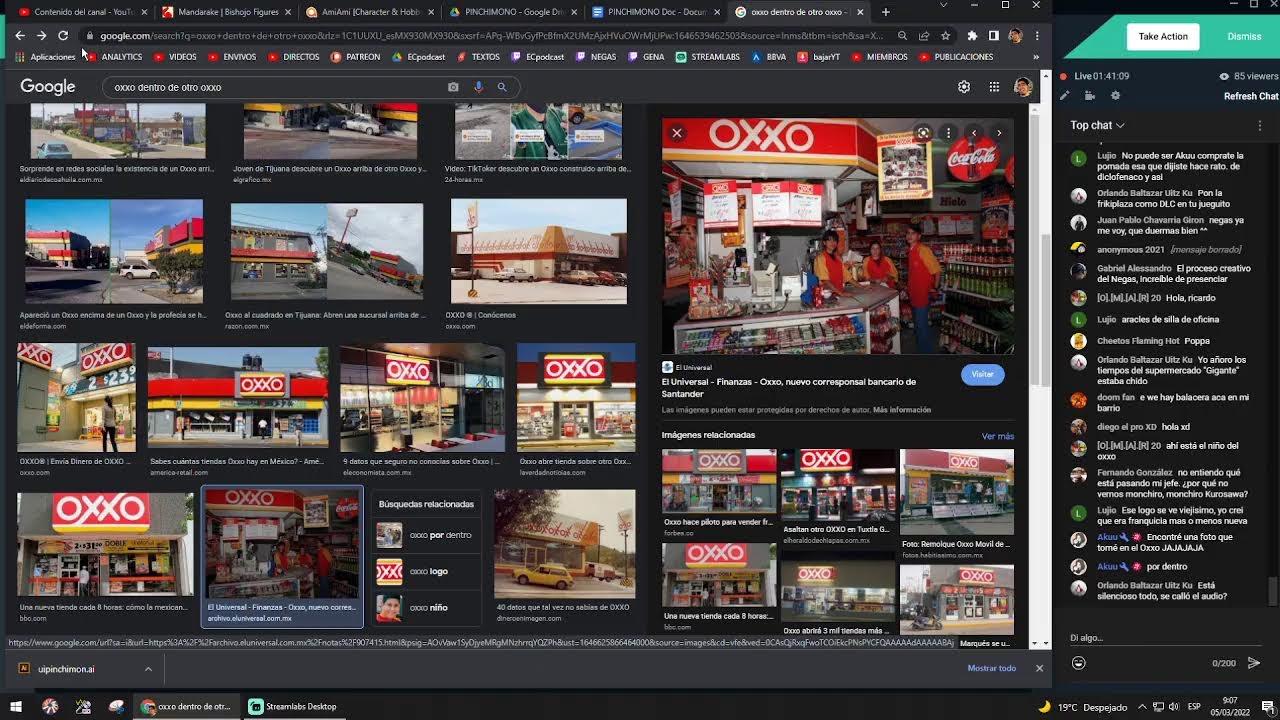
Task: Click the Google logo
Action: coord(48,87)
